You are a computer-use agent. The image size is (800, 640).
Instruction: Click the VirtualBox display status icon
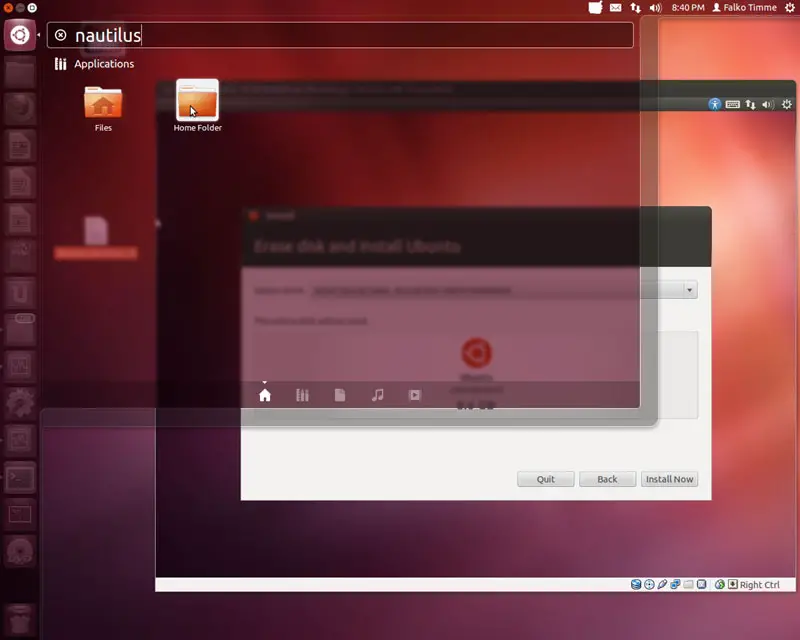pos(702,584)
